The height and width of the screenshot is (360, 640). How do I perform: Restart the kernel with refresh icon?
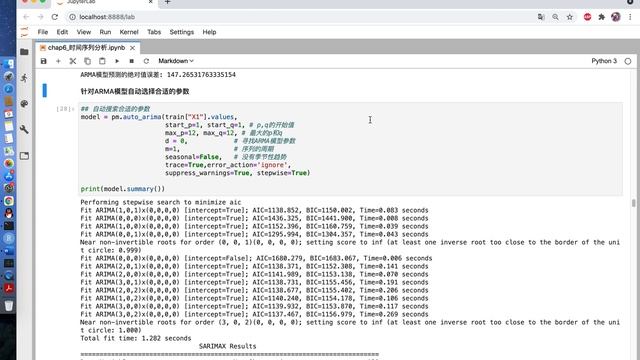(146, 61)
